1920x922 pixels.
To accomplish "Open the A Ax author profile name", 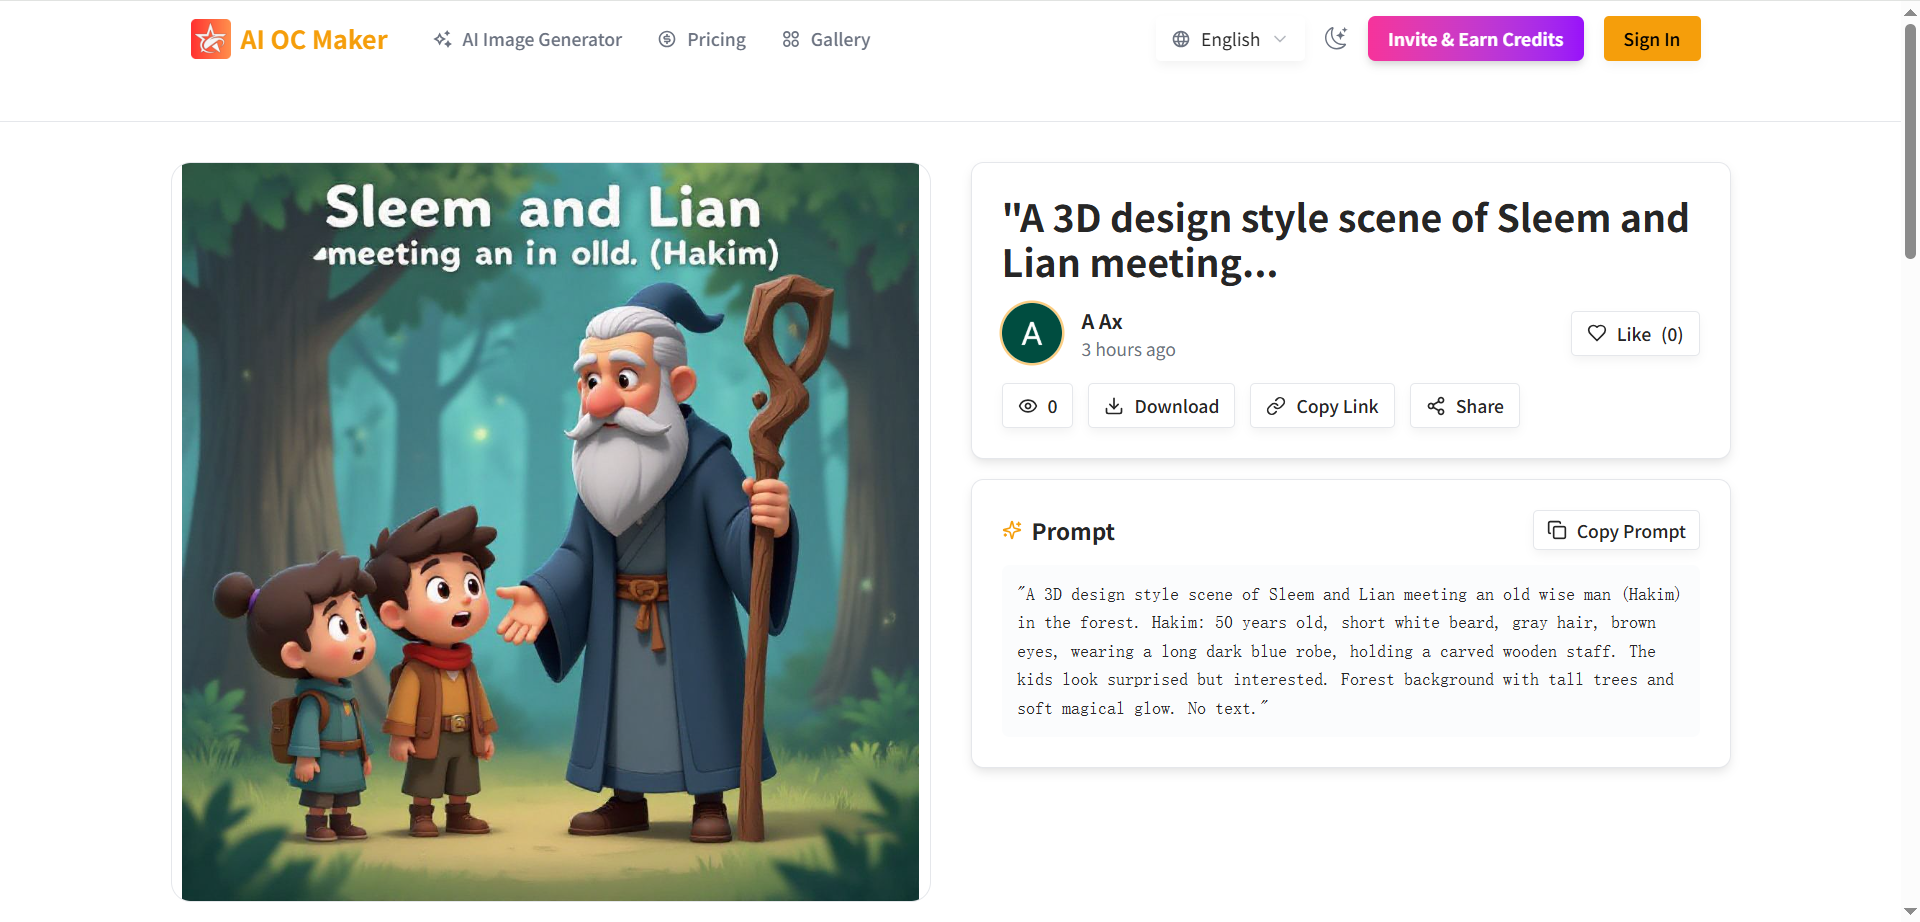I will (1101, 322).
